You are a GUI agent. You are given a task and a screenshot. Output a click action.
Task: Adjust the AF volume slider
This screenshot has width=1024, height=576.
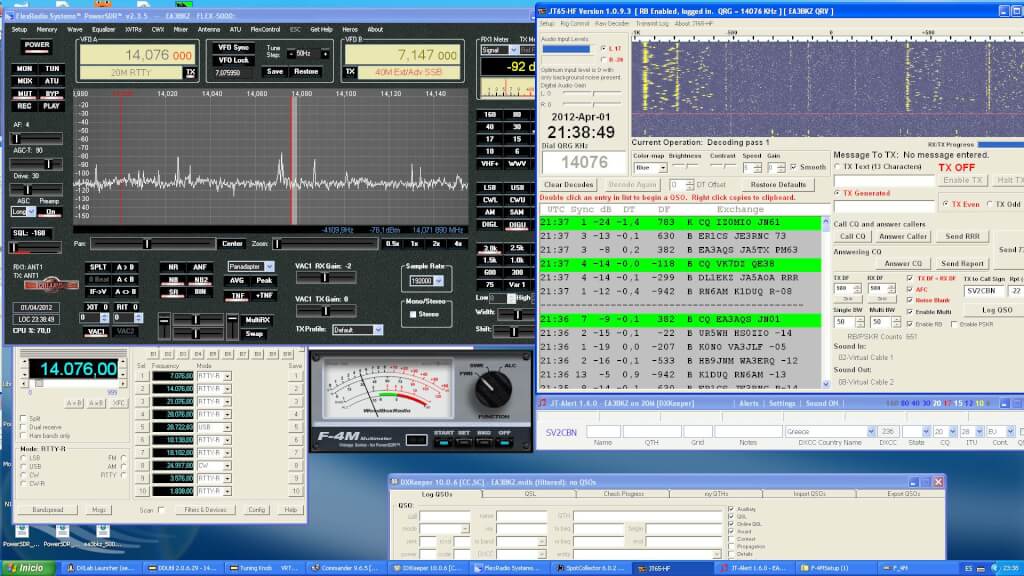37,138
